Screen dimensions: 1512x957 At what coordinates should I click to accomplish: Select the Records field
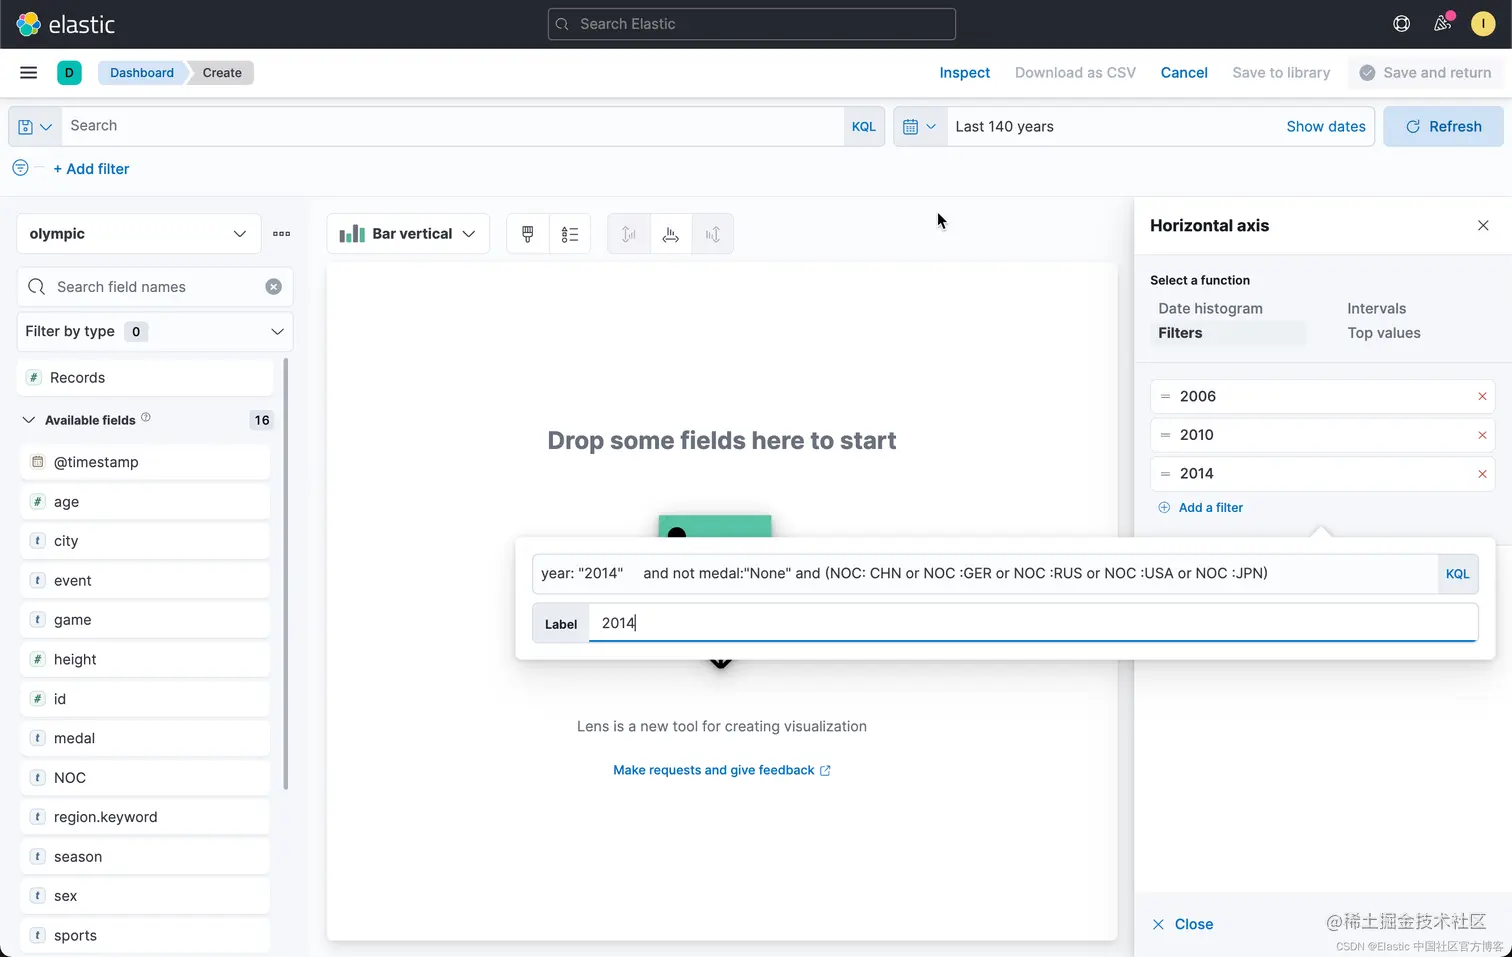pyautogui.click(x=145, y=378)
